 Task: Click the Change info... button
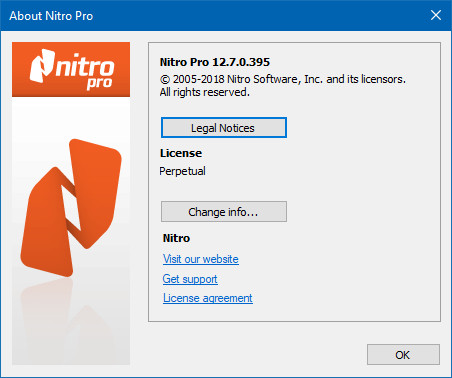point(224,212)
